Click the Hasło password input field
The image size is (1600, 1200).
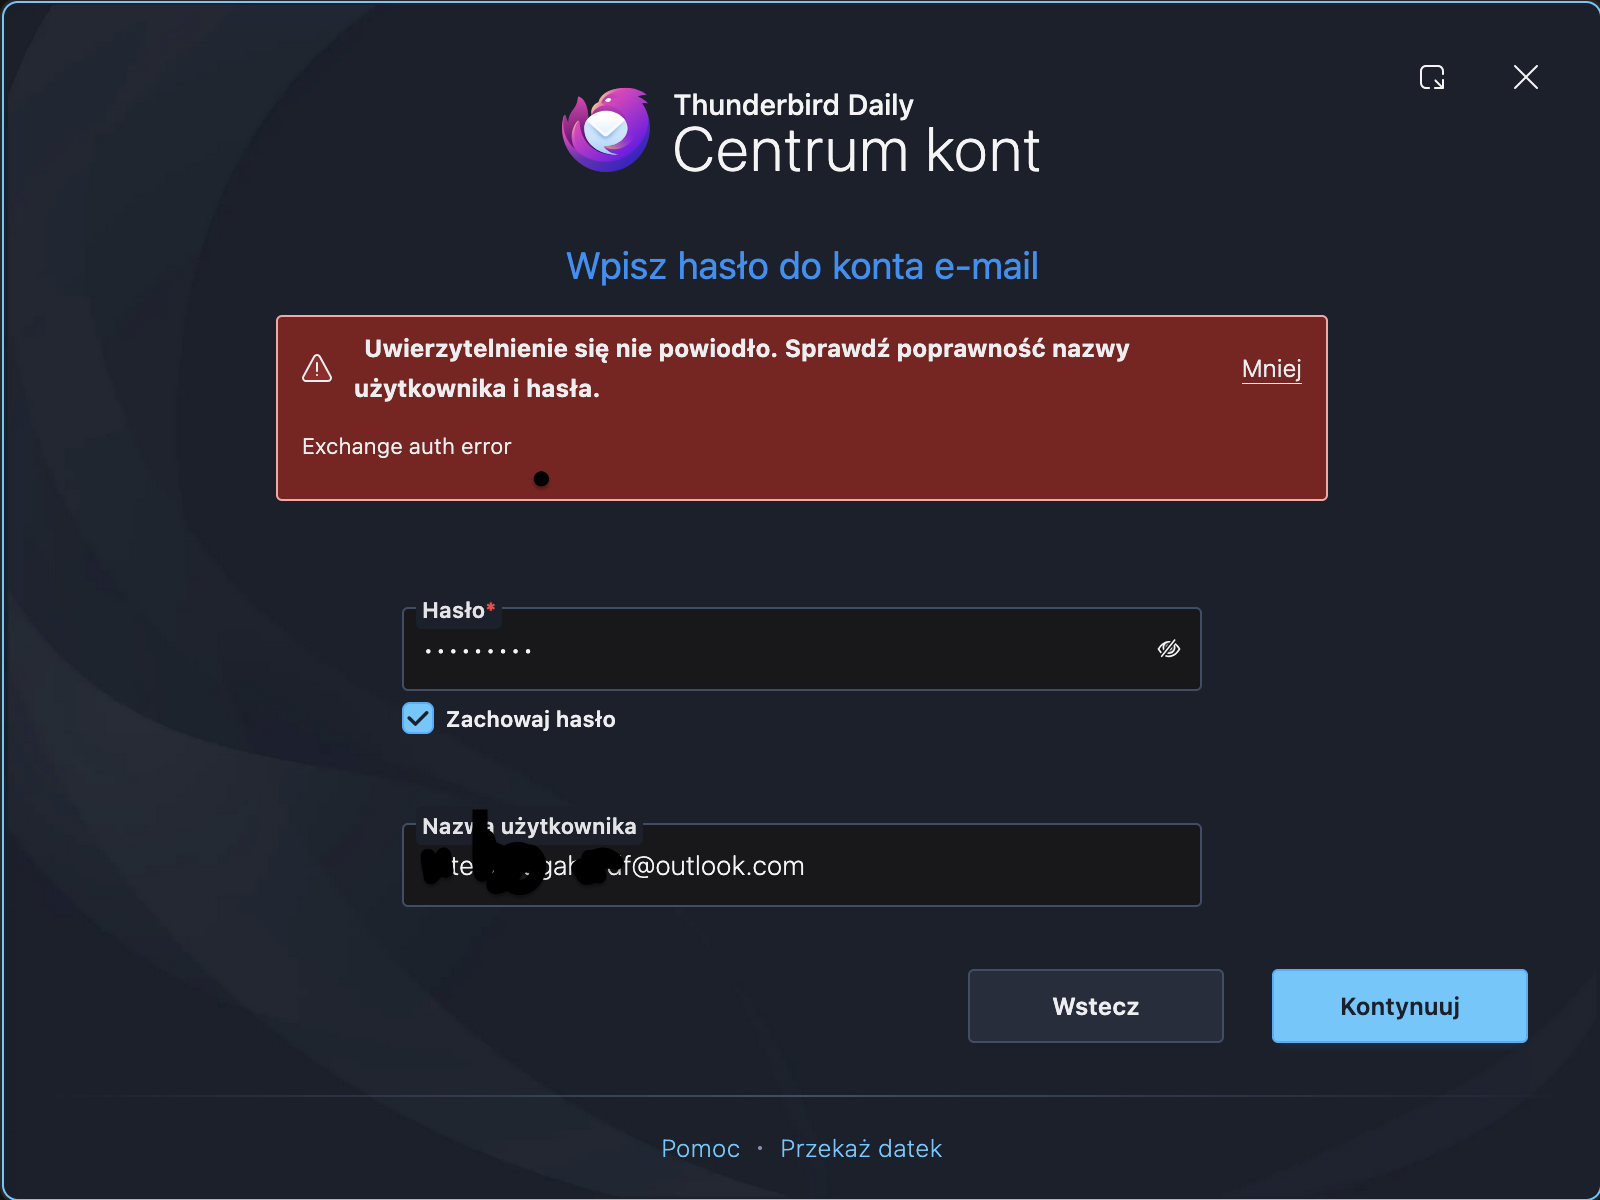coord(802,649)
